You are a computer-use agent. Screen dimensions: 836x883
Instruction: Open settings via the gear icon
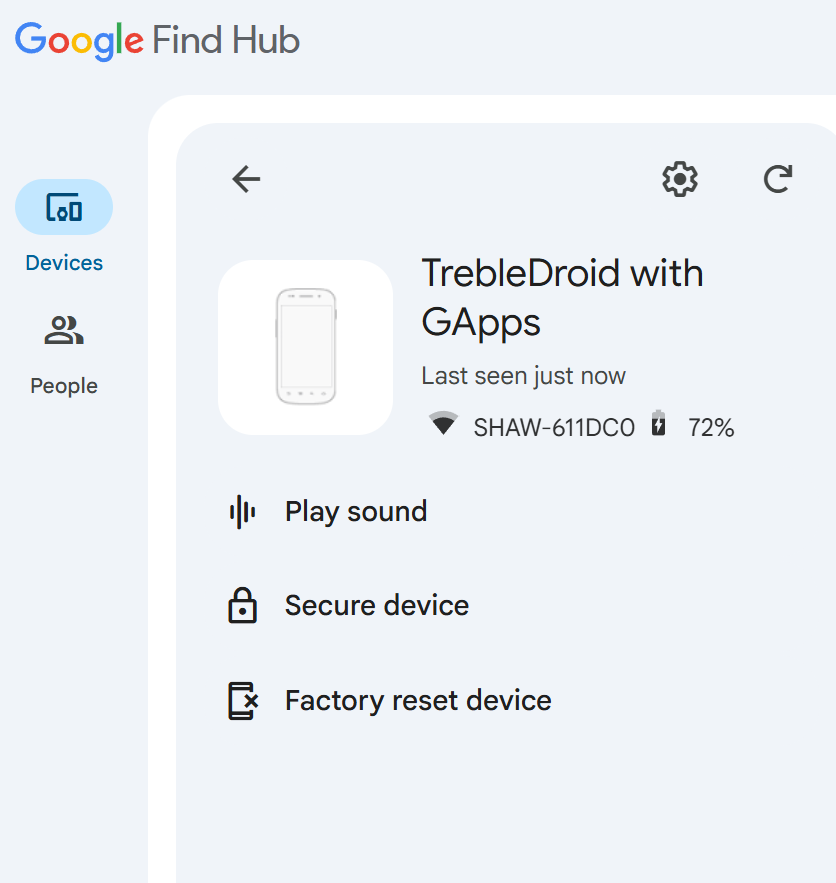point(680,179)
